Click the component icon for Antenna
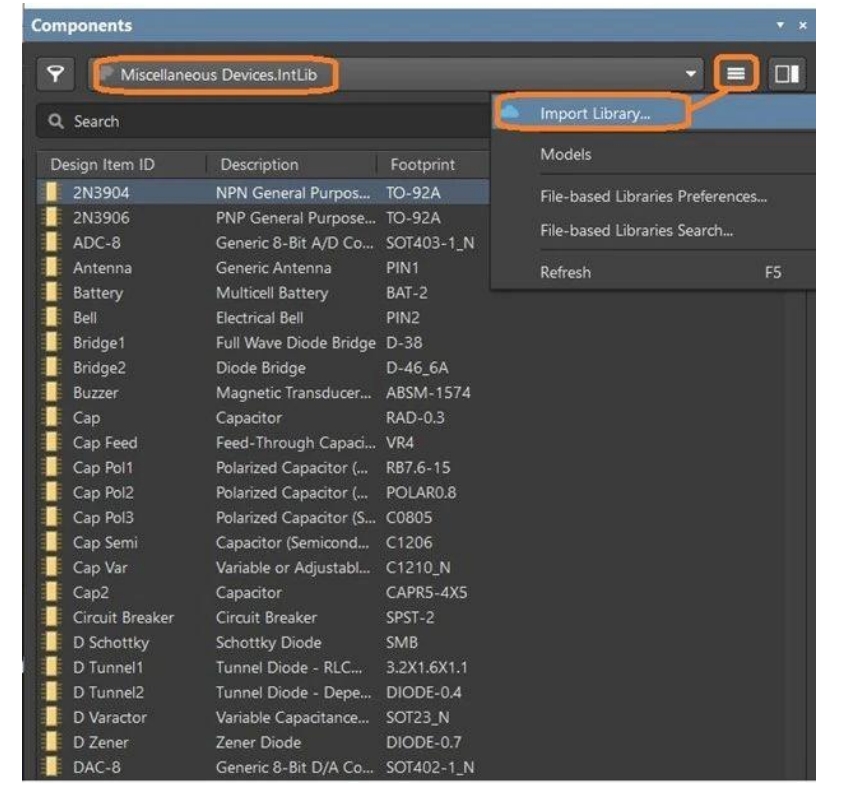860x792 pixels. pos(50,268)
